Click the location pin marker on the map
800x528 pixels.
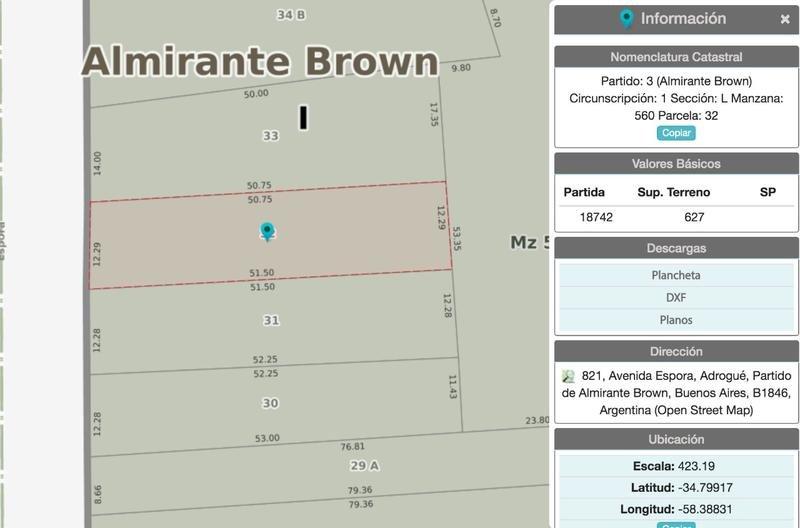267,231
